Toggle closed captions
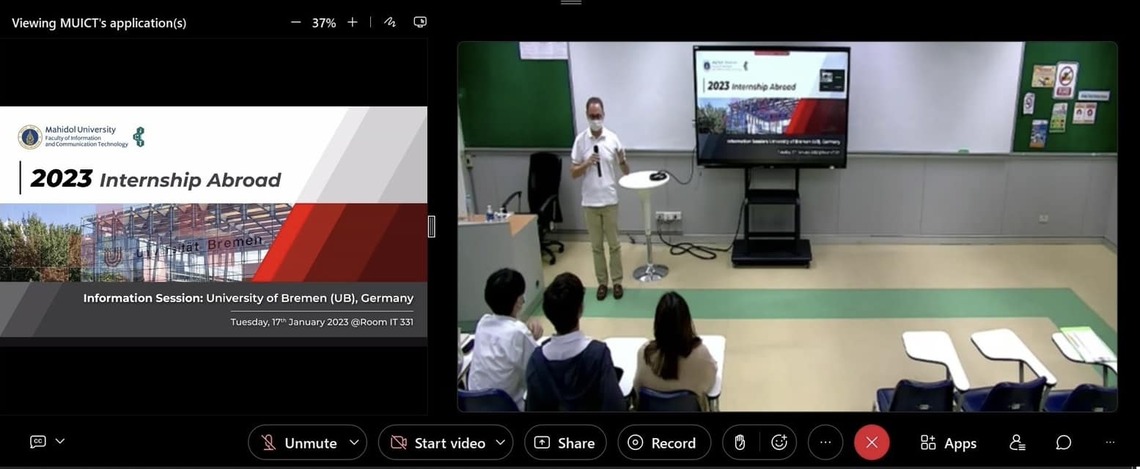Screen dimensions: 1140x469 tap(38, 442)
